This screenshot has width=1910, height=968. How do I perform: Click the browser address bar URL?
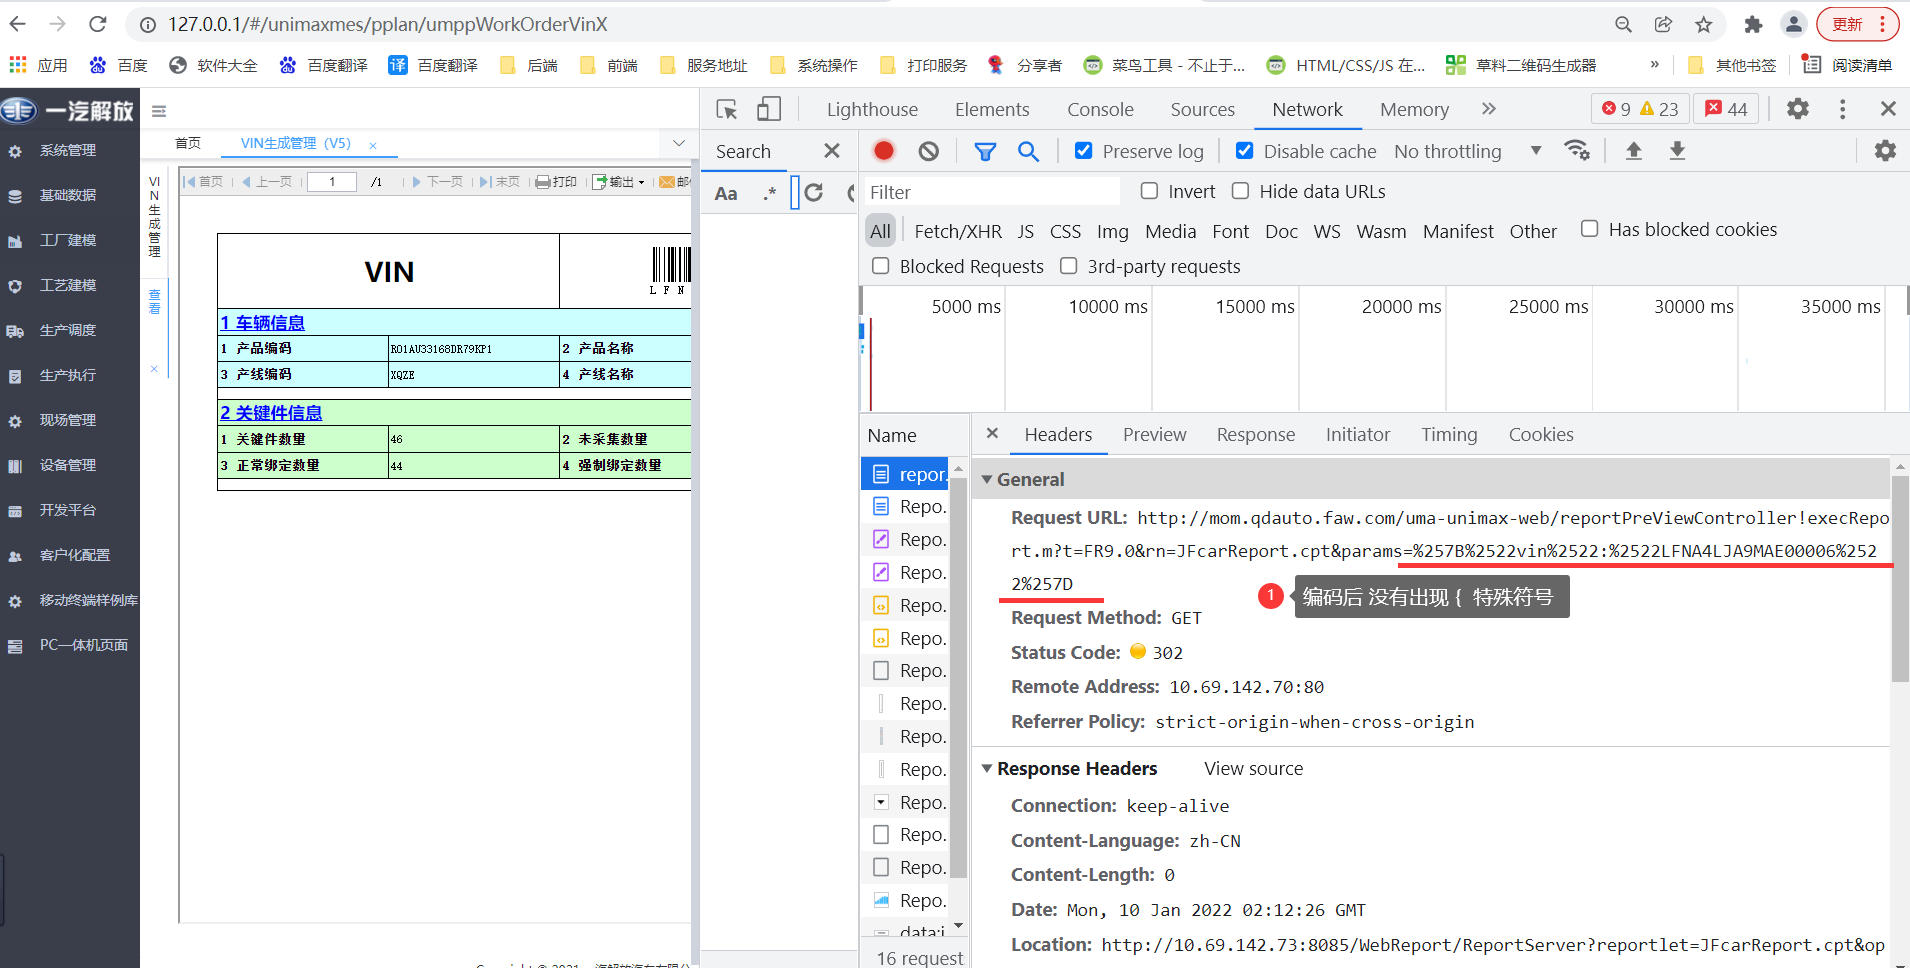387,24
